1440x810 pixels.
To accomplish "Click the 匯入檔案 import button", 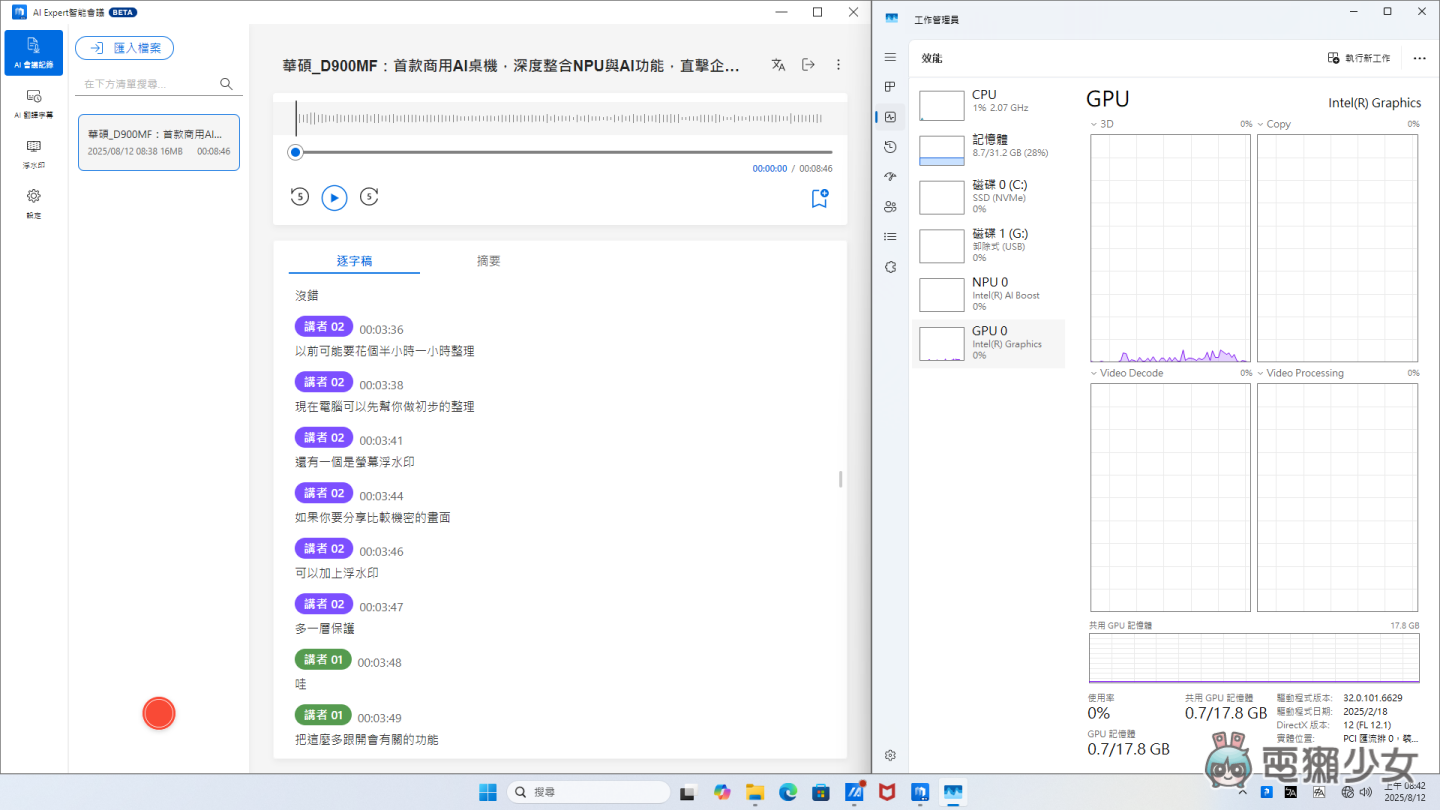I will point(125,48).
